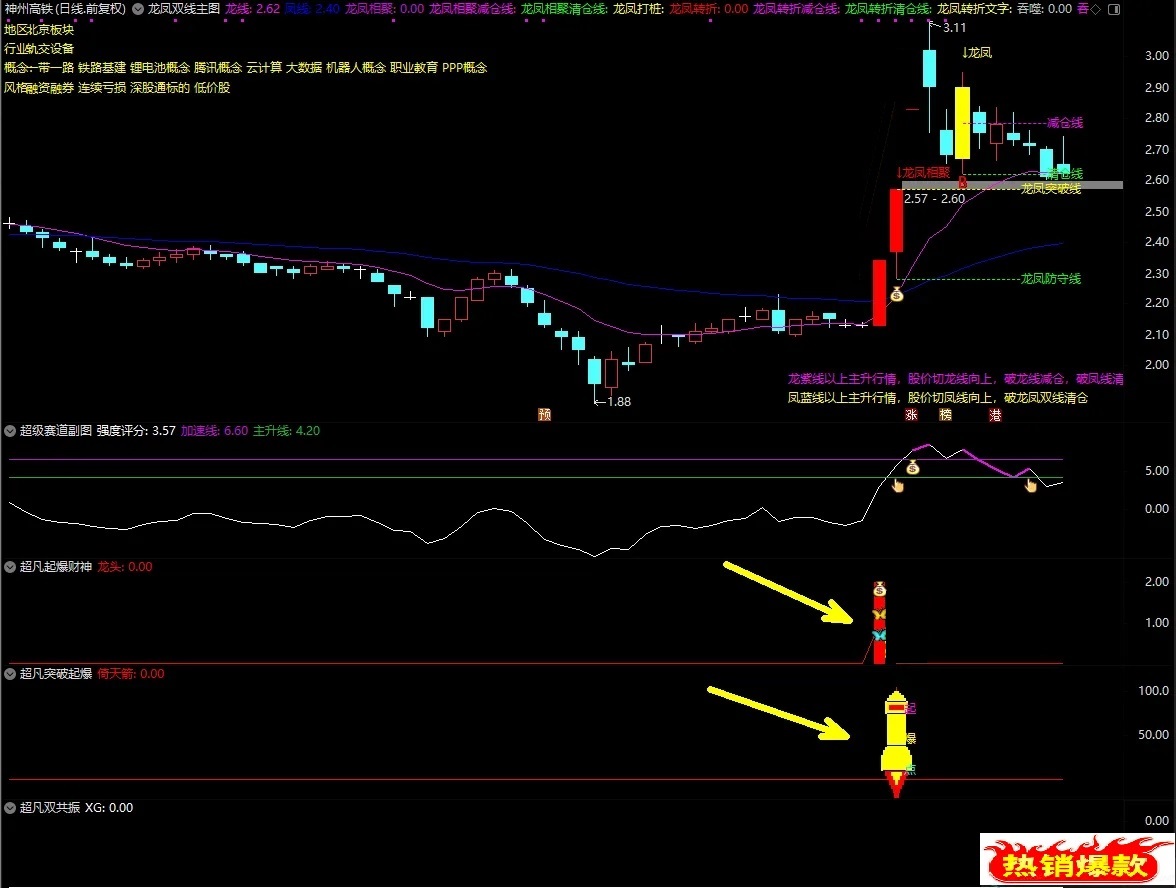Image resolution: width=1176 pixels, height=888 pixels.
Task: Click the red B marker under yellow candle
Action: tap(962, 182)
